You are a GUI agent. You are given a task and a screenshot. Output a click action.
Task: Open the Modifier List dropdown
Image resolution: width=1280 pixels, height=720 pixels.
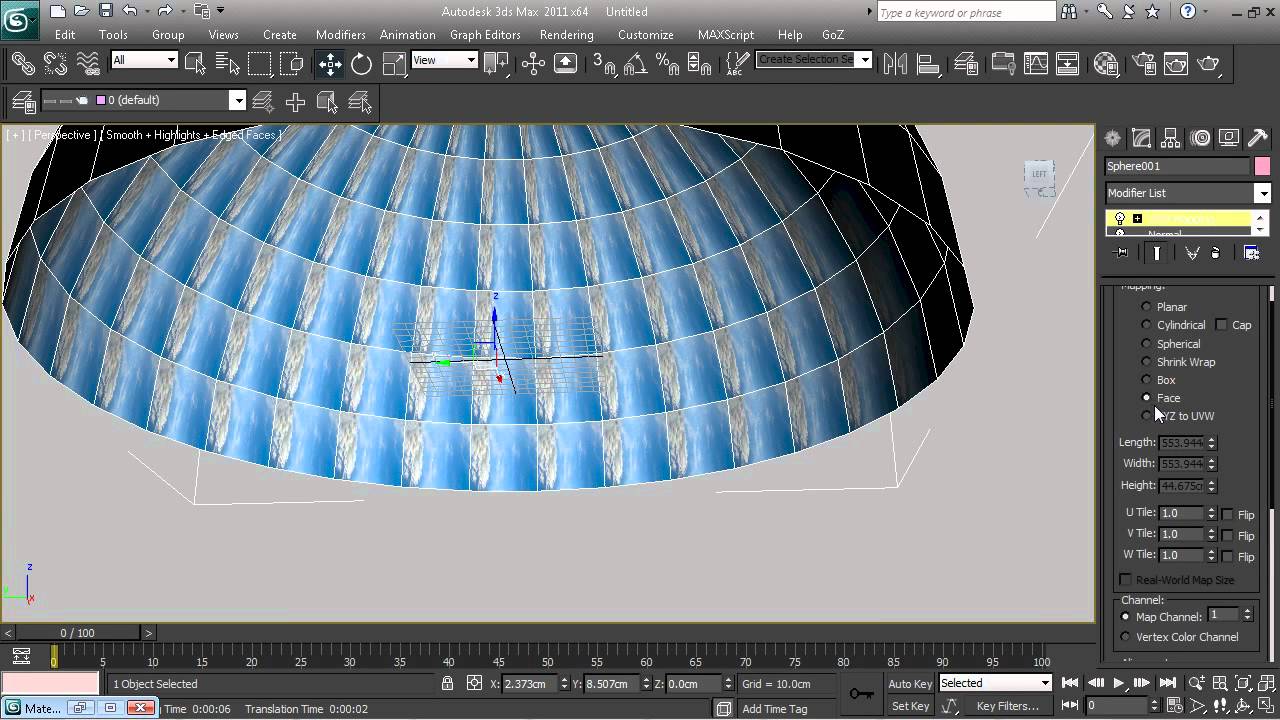pyautogui.click(x=1263, y=193)
